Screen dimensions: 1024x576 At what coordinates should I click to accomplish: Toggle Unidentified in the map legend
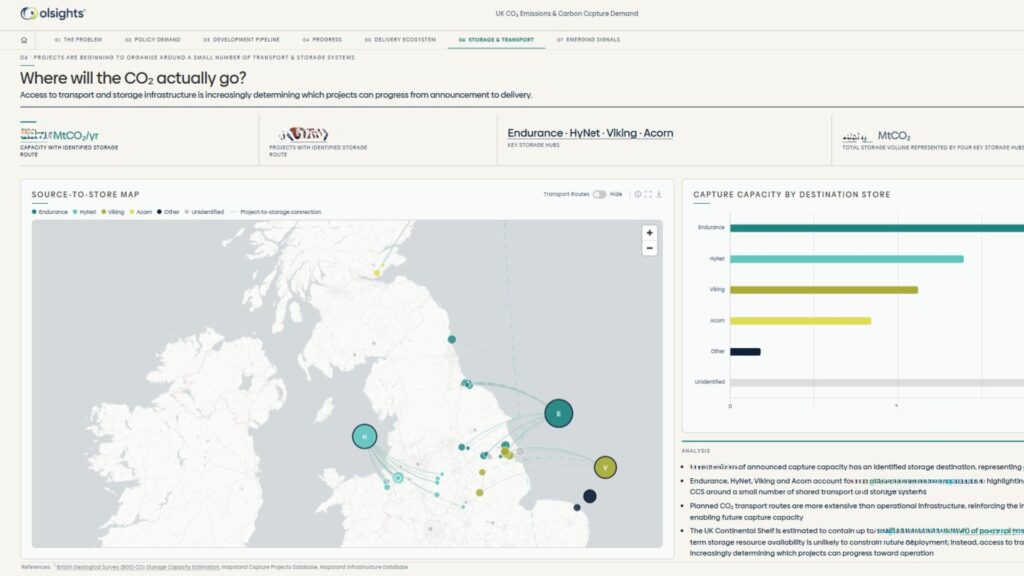coord(204,212)
